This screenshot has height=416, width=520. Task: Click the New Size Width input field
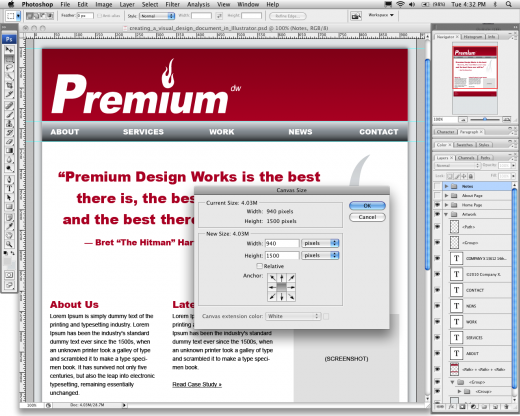pos(282,243)
